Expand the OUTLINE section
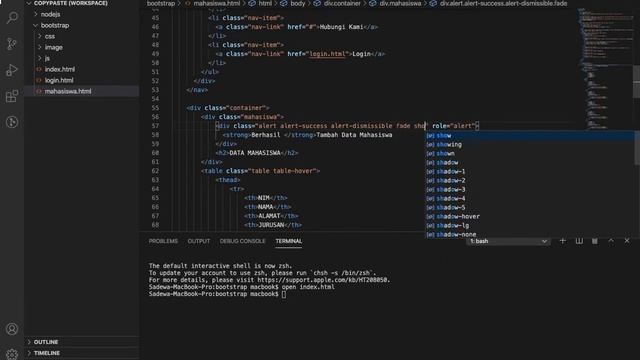Screen dimensions: 640x360 46,342
